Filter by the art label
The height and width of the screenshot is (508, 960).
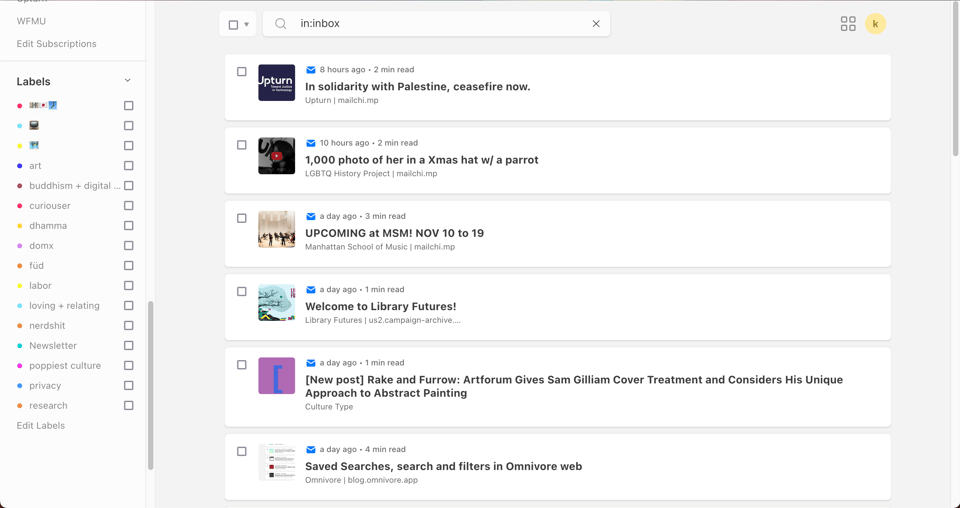coord(36,166)
